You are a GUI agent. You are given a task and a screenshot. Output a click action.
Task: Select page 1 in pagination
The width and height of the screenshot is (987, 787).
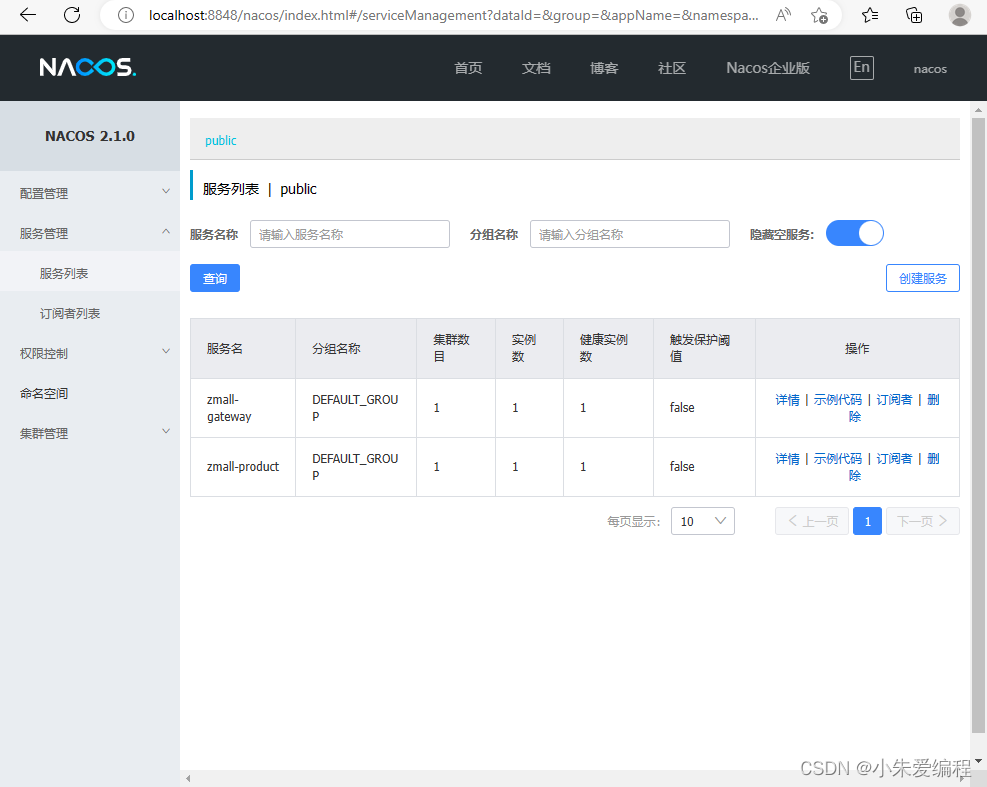point(867,521)
